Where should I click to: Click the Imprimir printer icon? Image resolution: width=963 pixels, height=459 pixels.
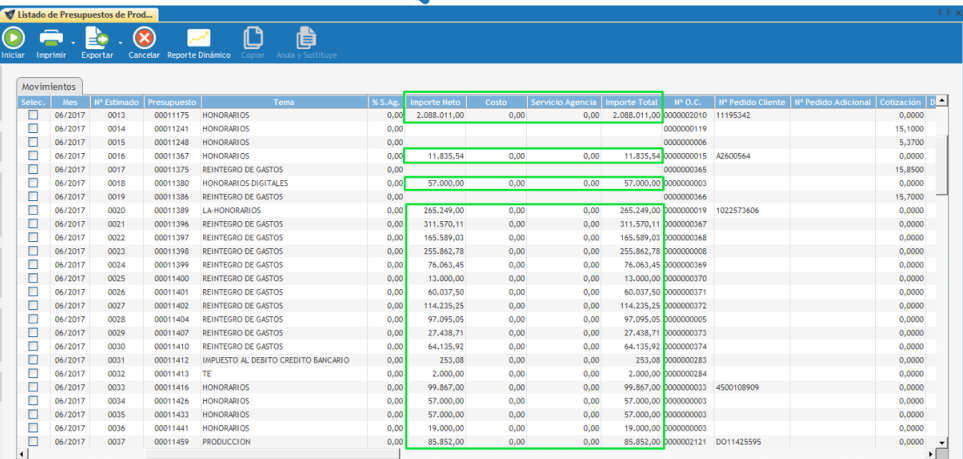pyautogui.click(x=50, y=38)
